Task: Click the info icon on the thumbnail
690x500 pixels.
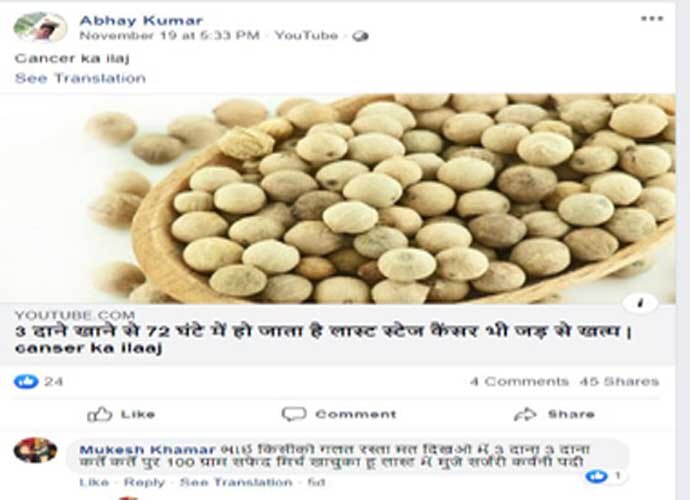Action: pyautogui.click(x=640, y=303)
